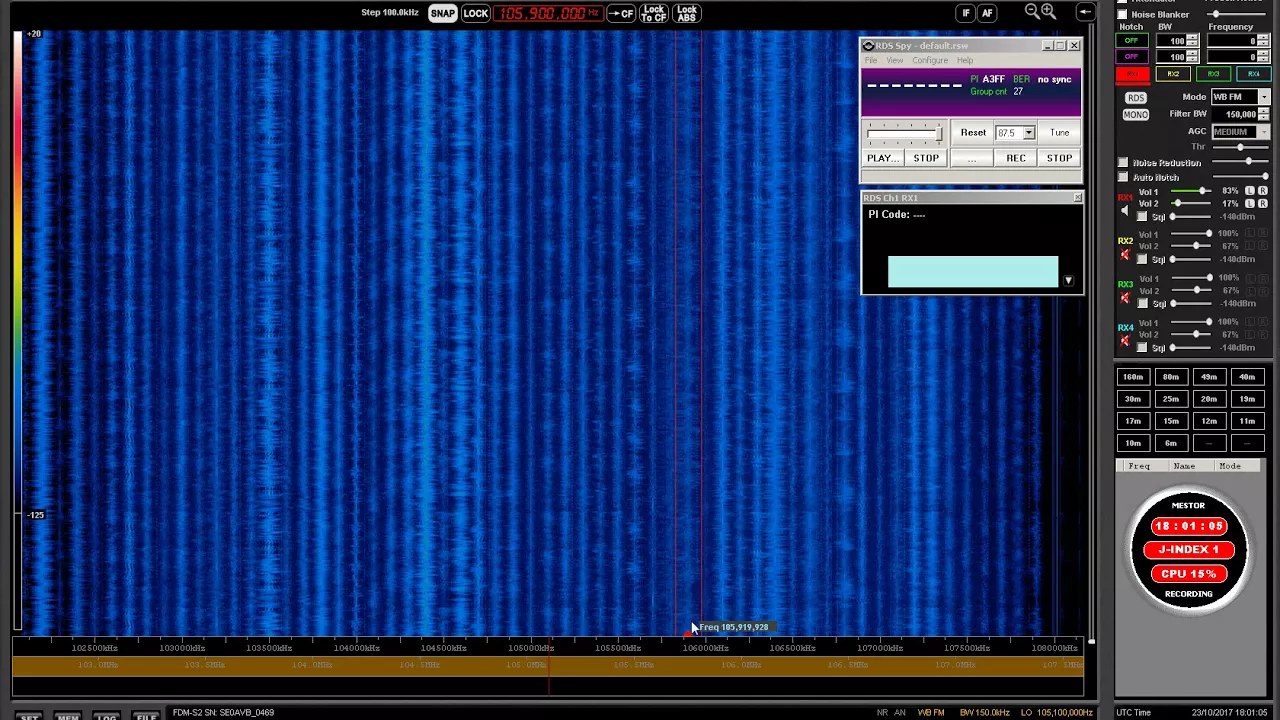This screenshot has height=720, width=1280.
Task: Select the 6m band button
Action: [1171, 443]
